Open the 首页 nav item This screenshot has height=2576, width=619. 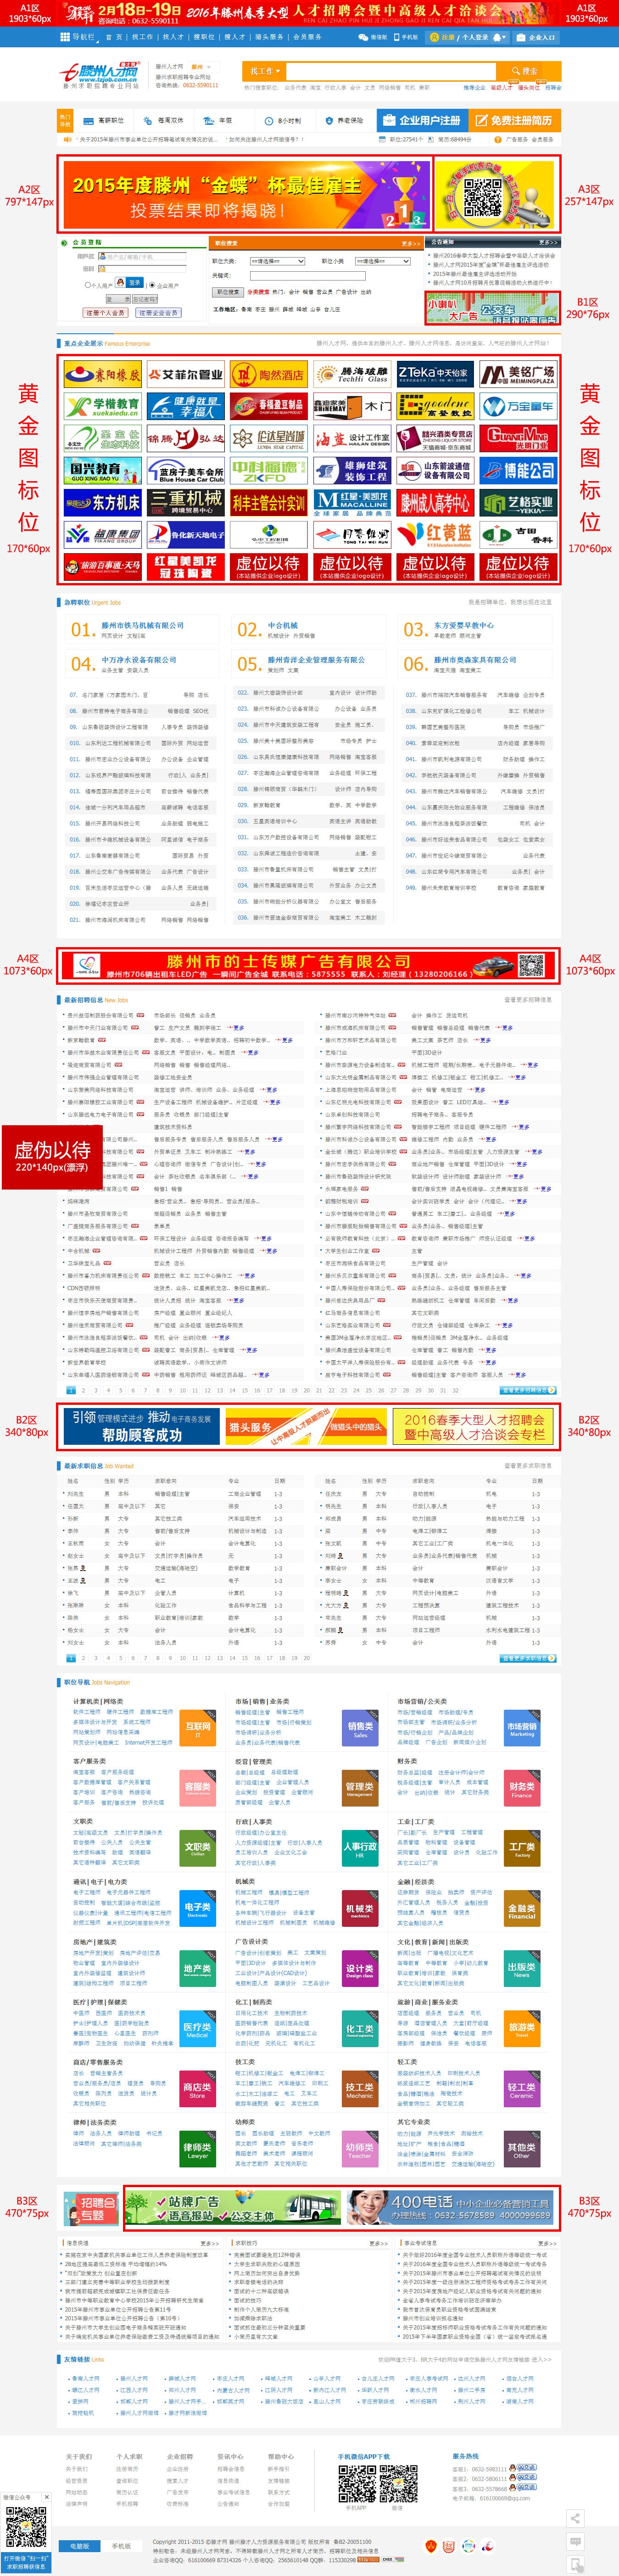pos(116,37)
